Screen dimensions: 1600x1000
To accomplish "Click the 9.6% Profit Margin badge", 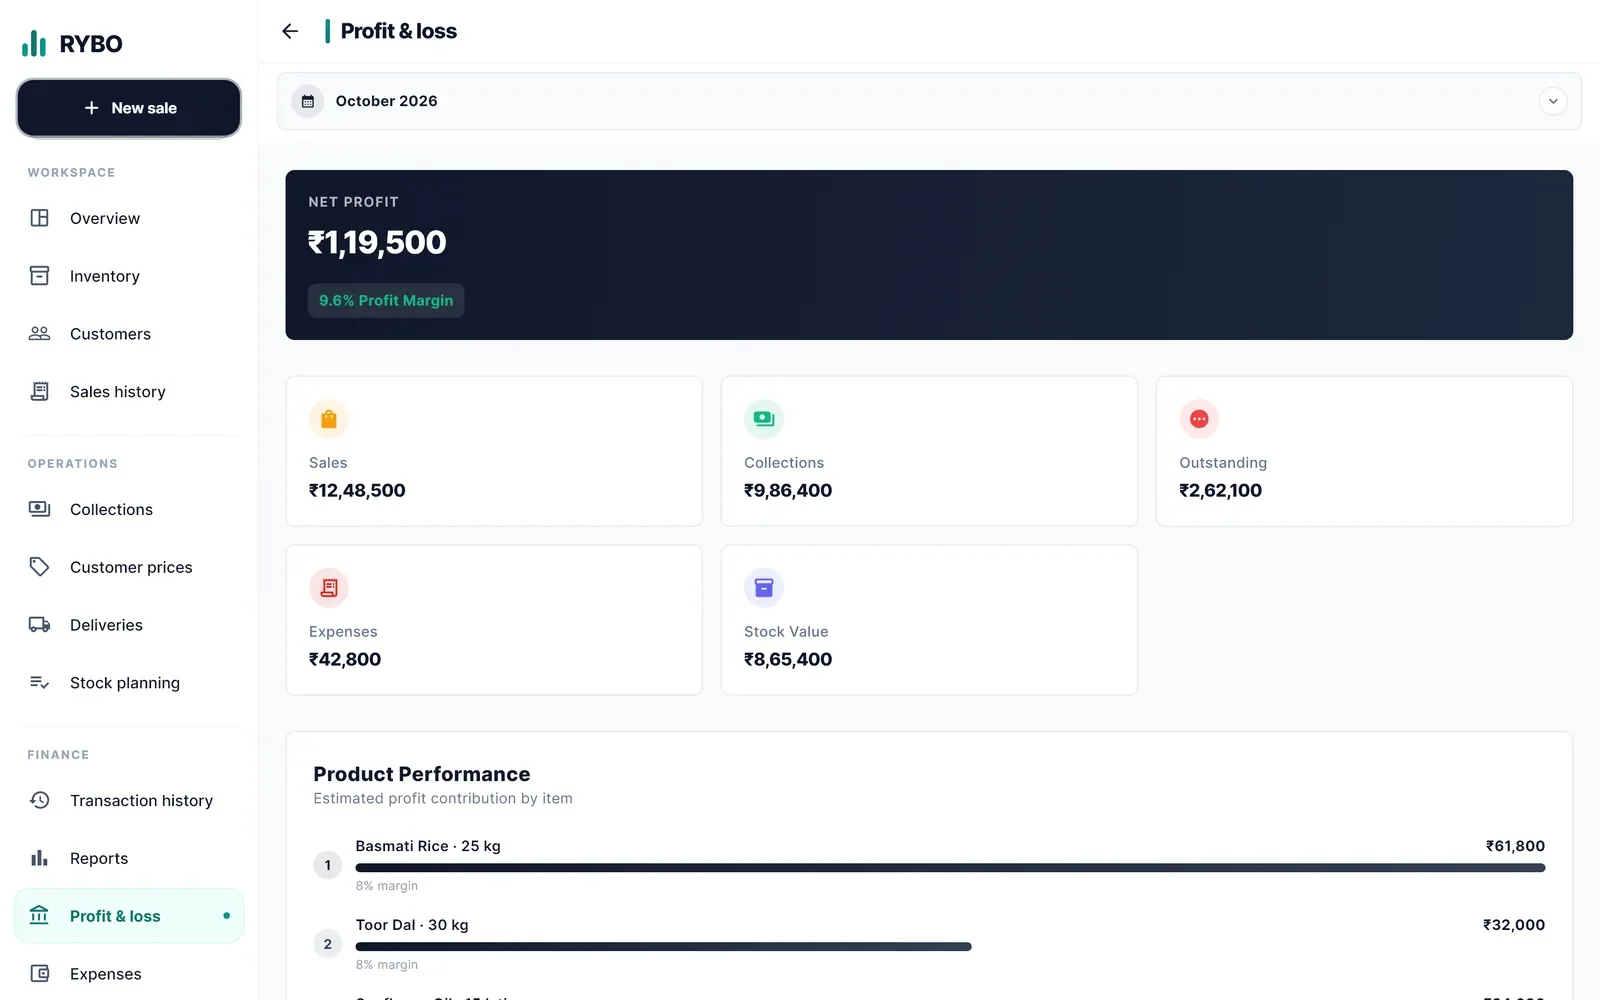I will [386, 301].
